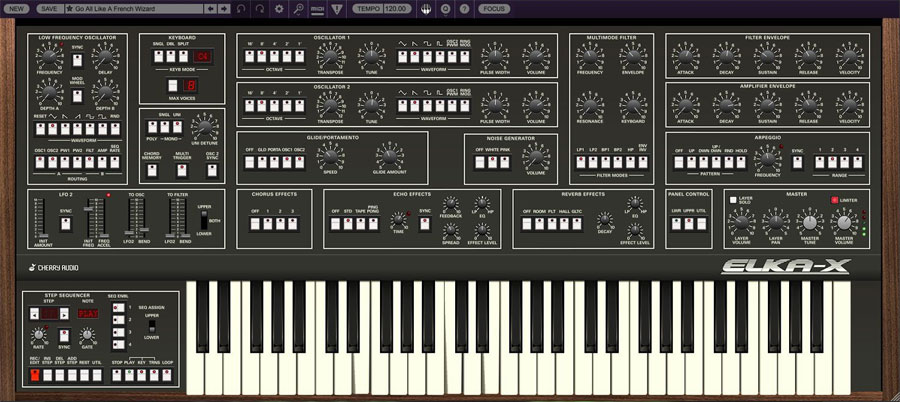Select the PINK noise generator button
Viewport: 900px width, 402px height.
[x=505, y=162]
